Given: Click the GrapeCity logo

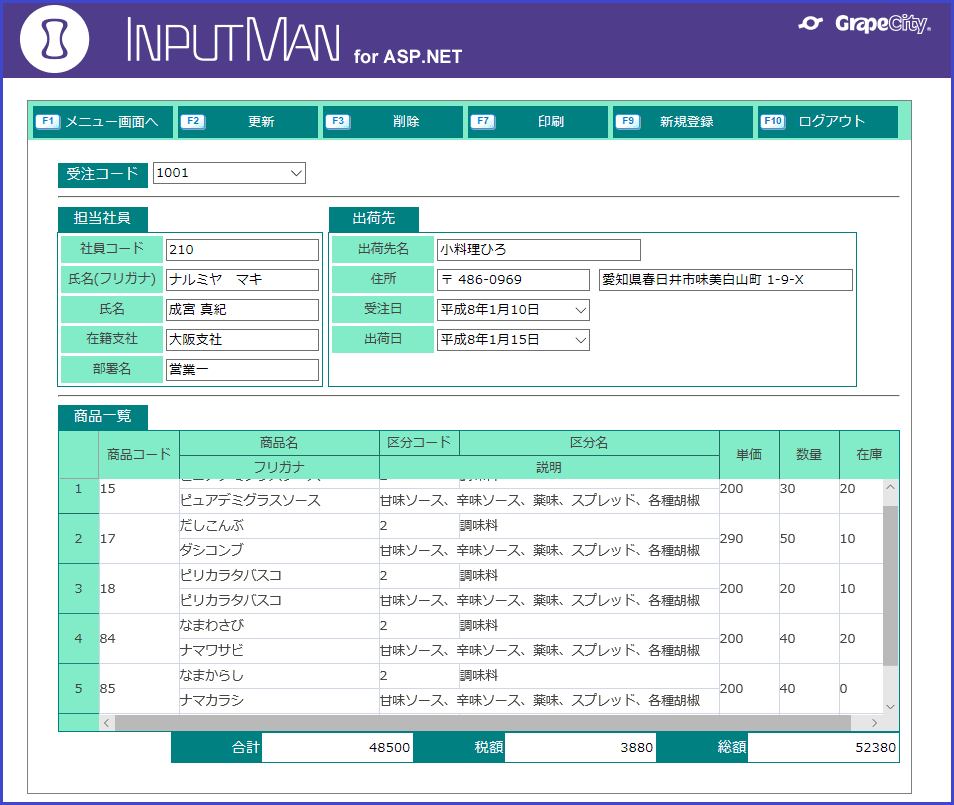Looking at the screenshot, I should (x=865, y=24).
